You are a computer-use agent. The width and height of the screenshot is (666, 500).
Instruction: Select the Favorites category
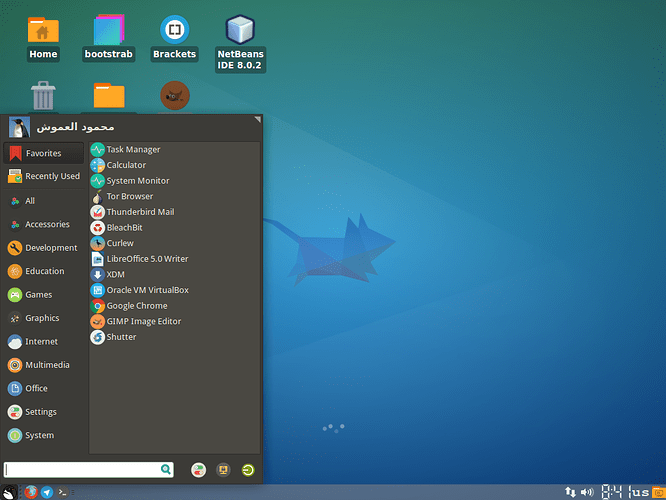tap(43, 153)
